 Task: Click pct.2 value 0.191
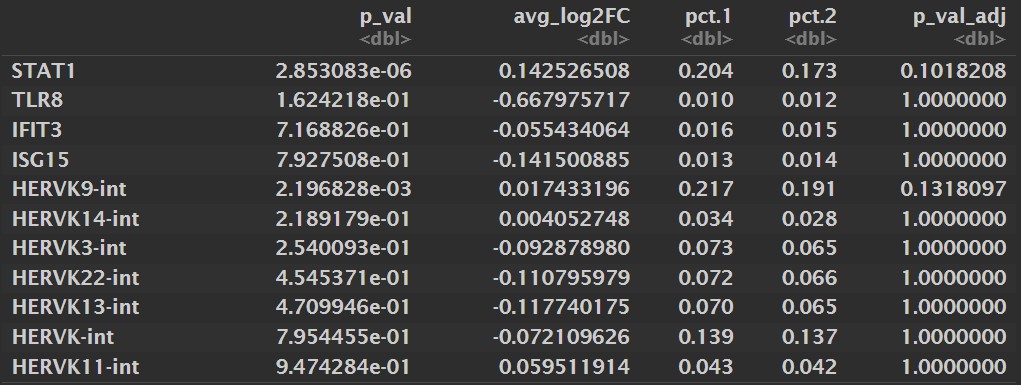[809, 189]
